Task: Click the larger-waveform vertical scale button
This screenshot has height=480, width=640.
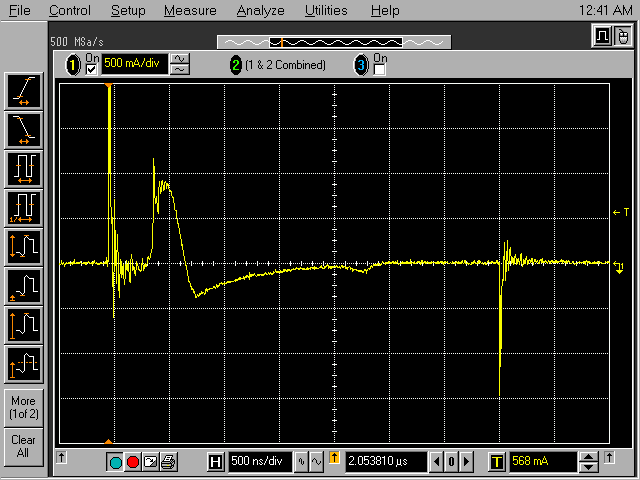Action: point(180,59)
